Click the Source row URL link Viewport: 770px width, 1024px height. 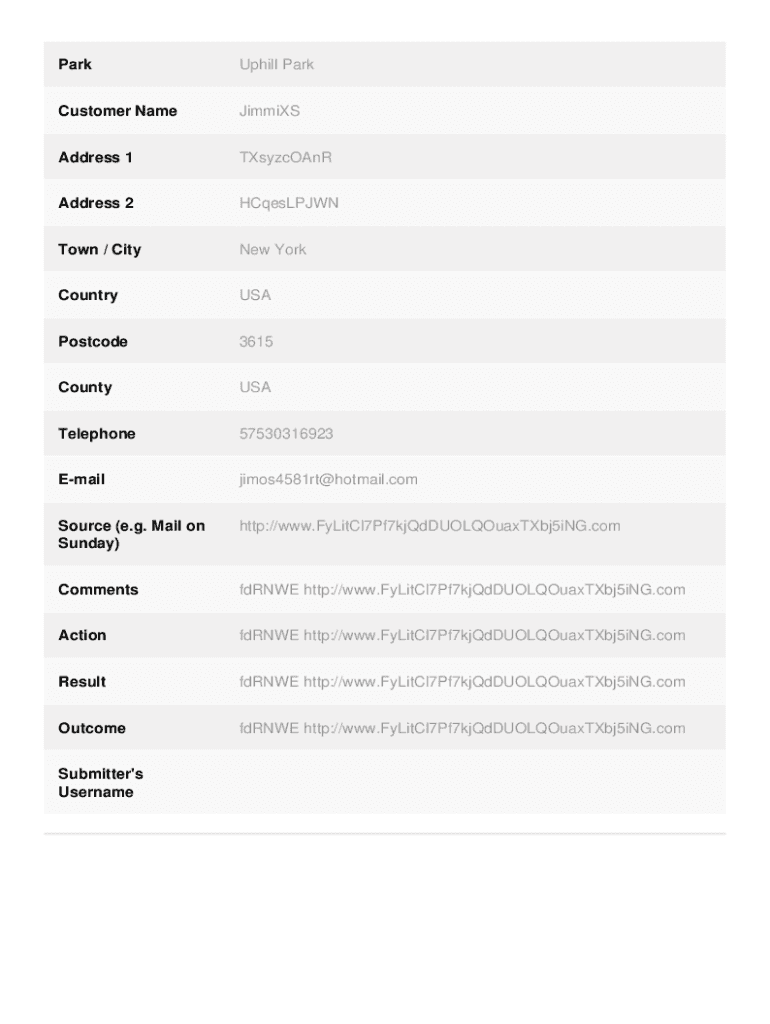429,526
